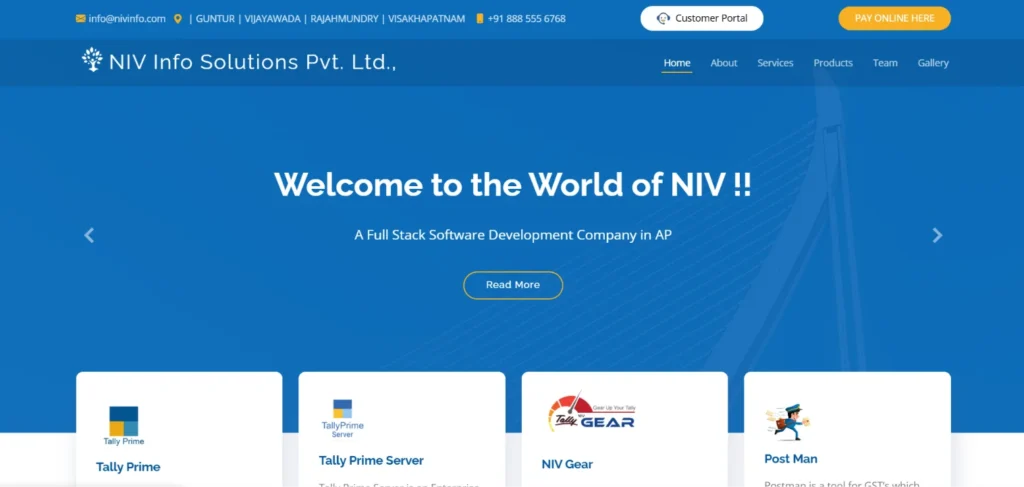Click the Tally Prime logo image
Viewport: 1024px width, 487px height.
pyautogui.click(x=123, y=426)
